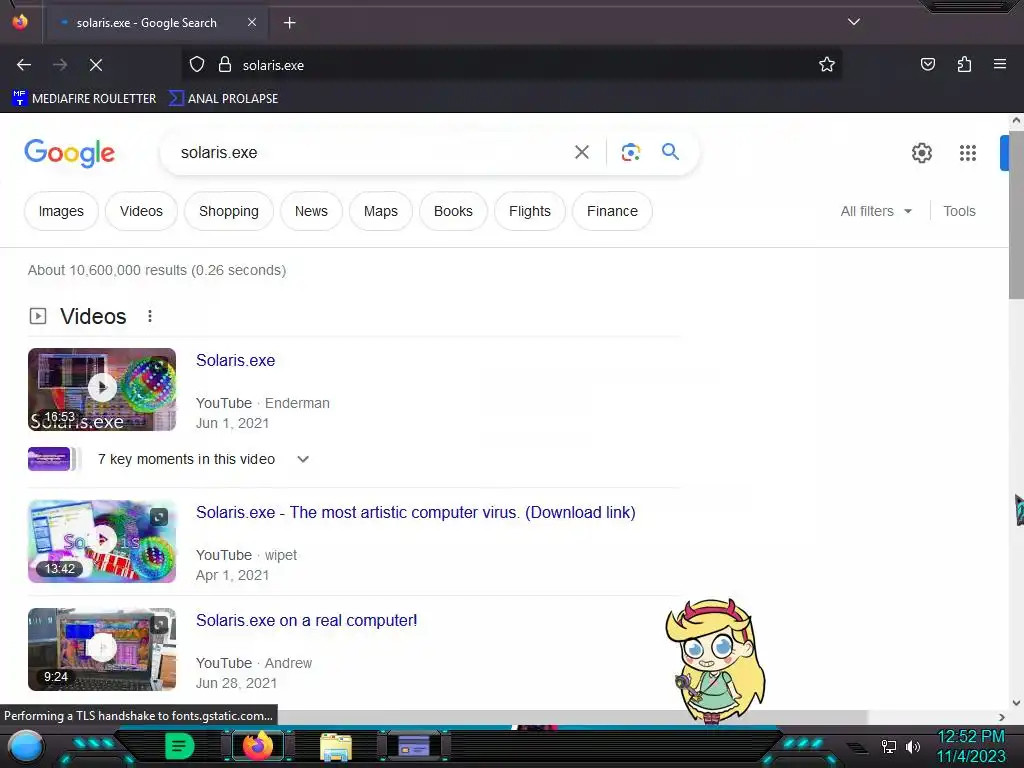Screen dimensions: 1024x768
Task: Open the MEDIAFIRE ROULETTER bookmark
Action: coord(84,99)
